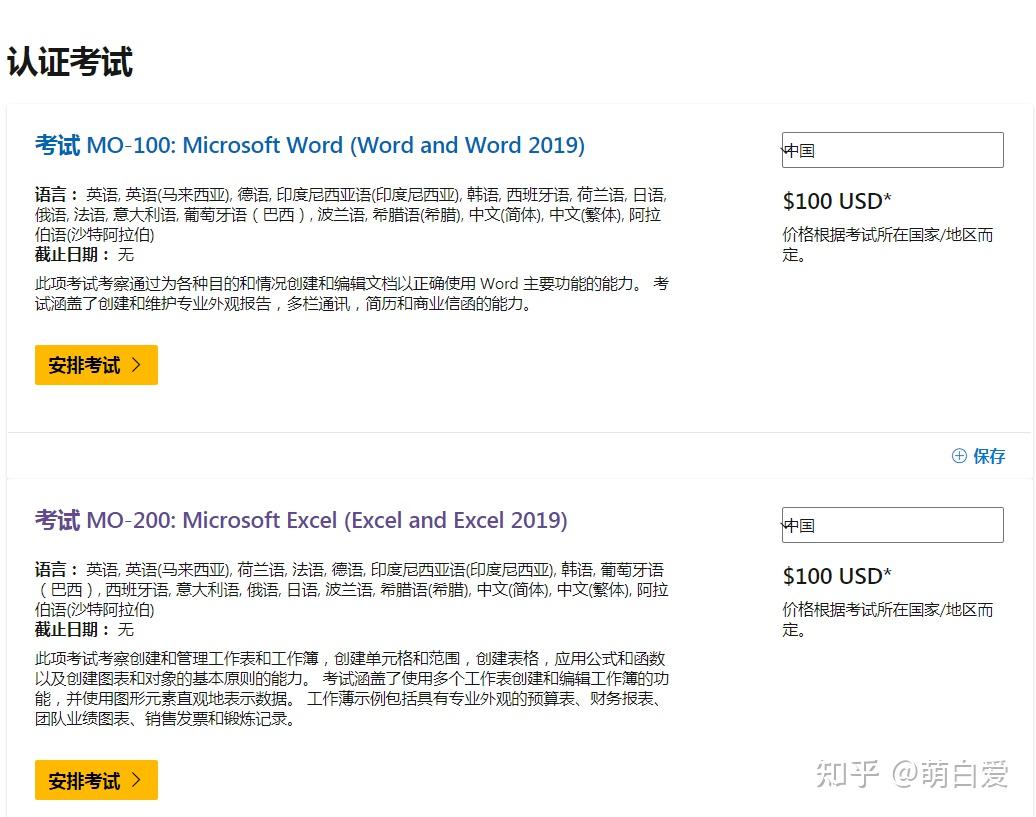The width and height of the screenshot is (1036, 817).
Task: Click the $100 USD price for MO-100
Action: (837, 201)
